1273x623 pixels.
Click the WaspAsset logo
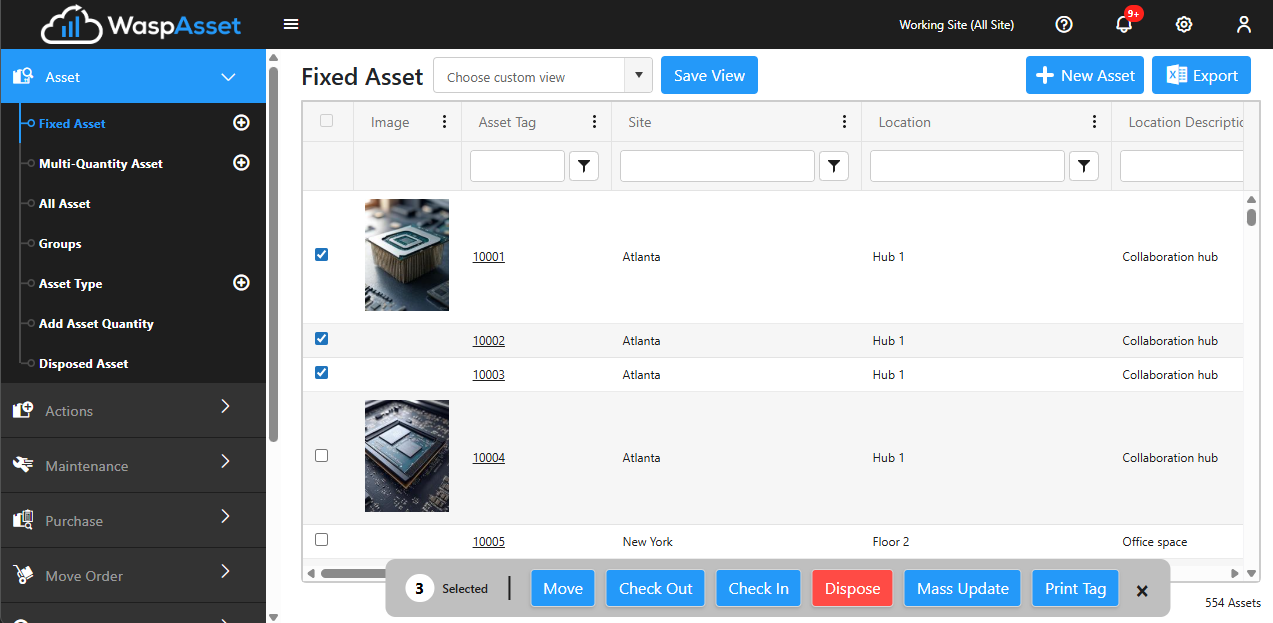141,24
